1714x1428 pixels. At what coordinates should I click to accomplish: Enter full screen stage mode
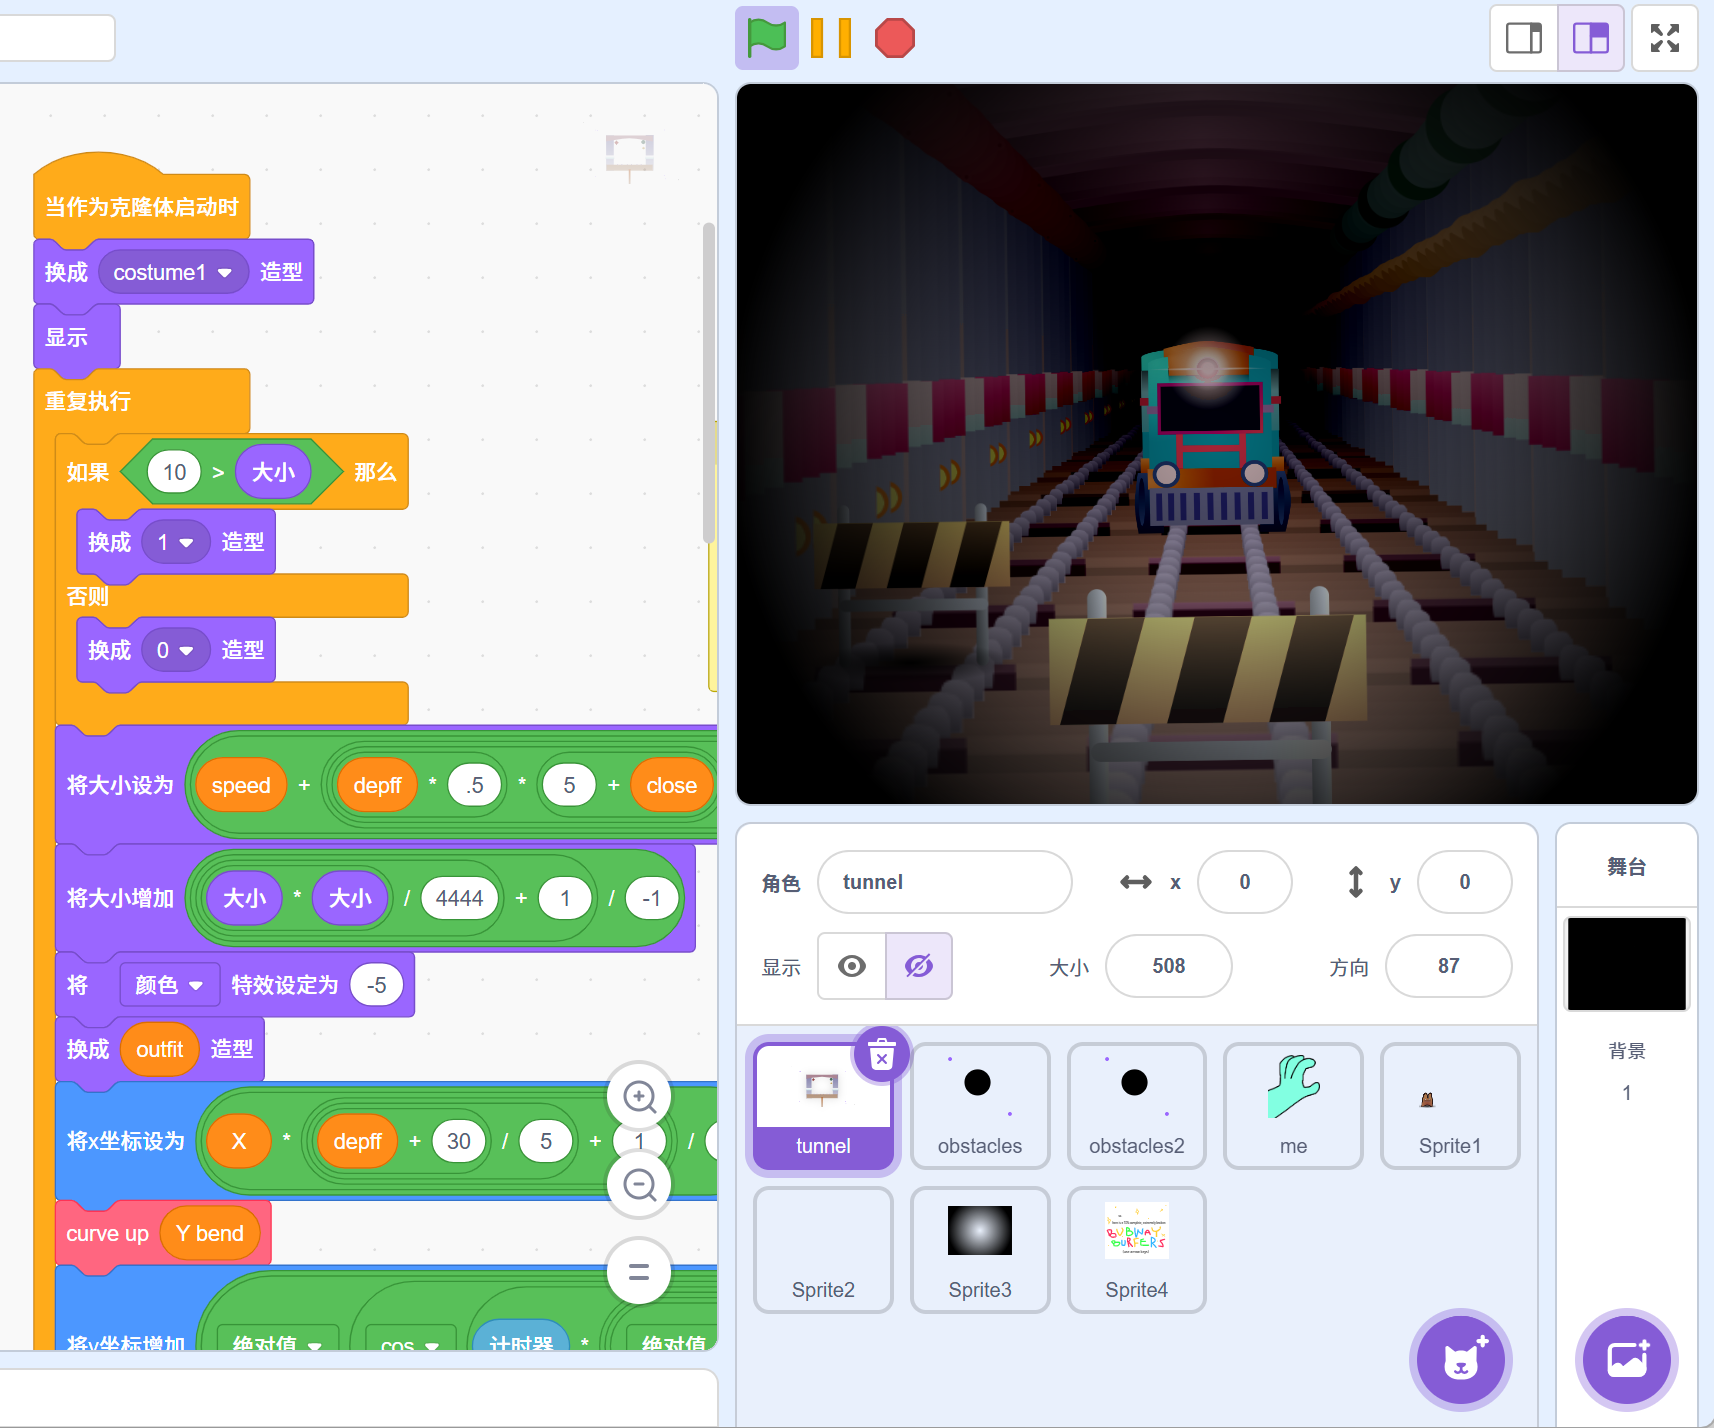(1664, 38)
